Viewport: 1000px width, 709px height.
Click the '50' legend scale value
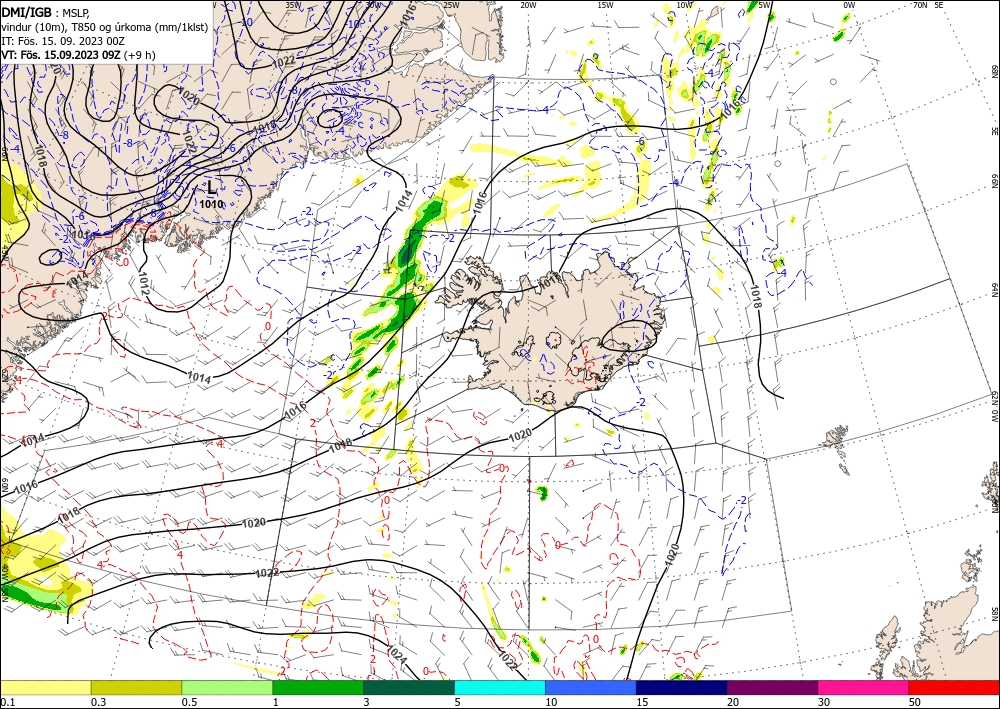(915, 702)
